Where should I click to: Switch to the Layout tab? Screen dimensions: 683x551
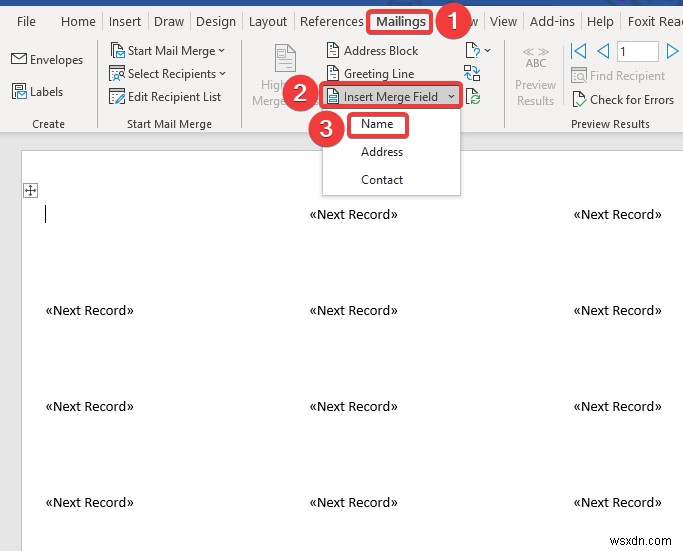click(267, 21)
